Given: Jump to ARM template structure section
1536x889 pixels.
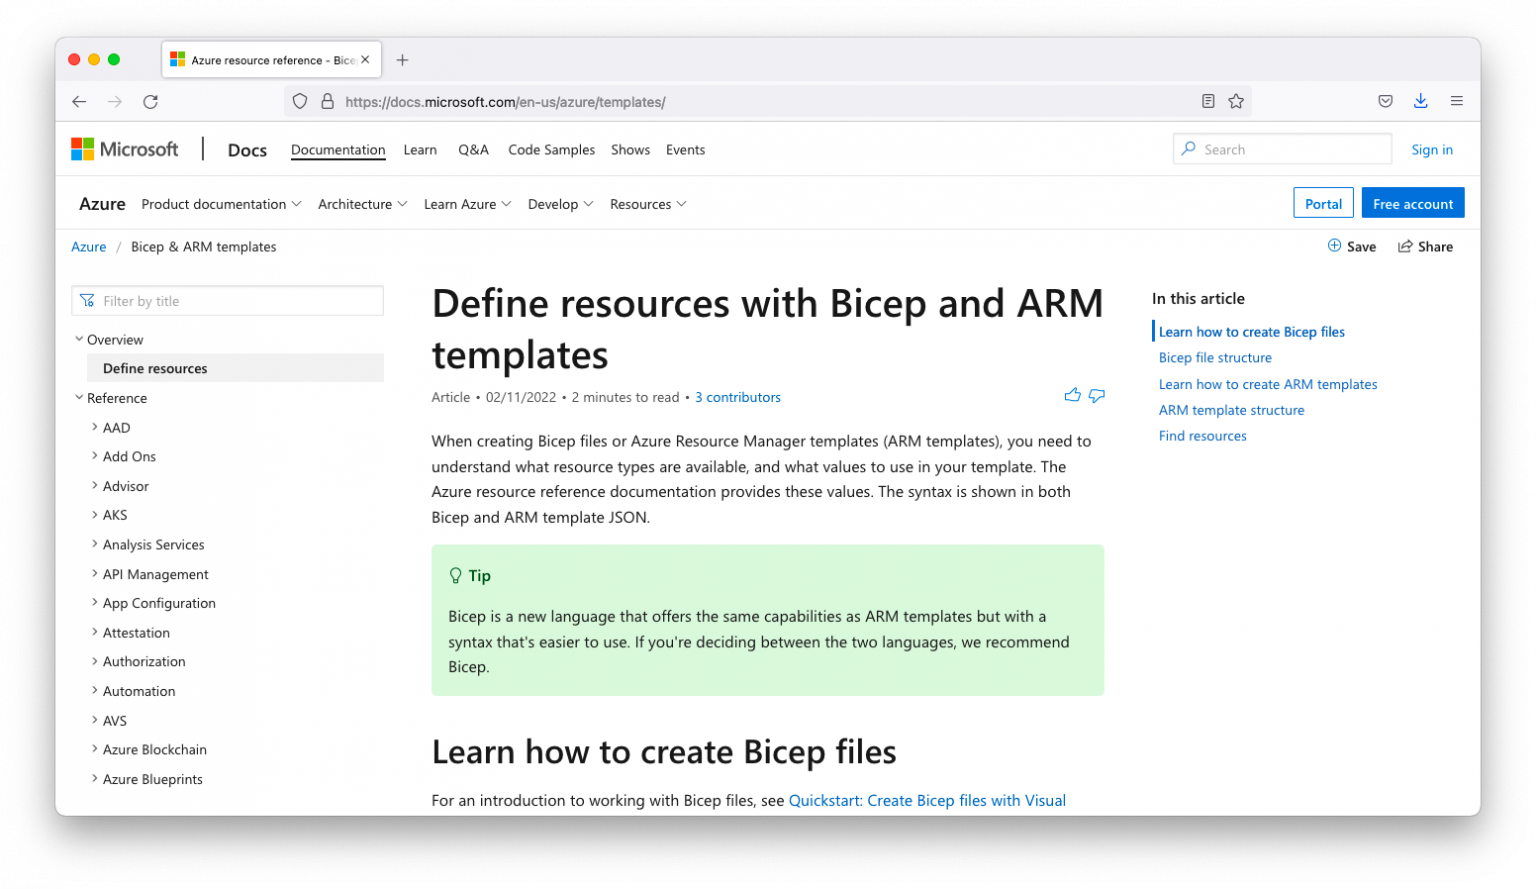Looking at the screenshot, I should 1231,410.
